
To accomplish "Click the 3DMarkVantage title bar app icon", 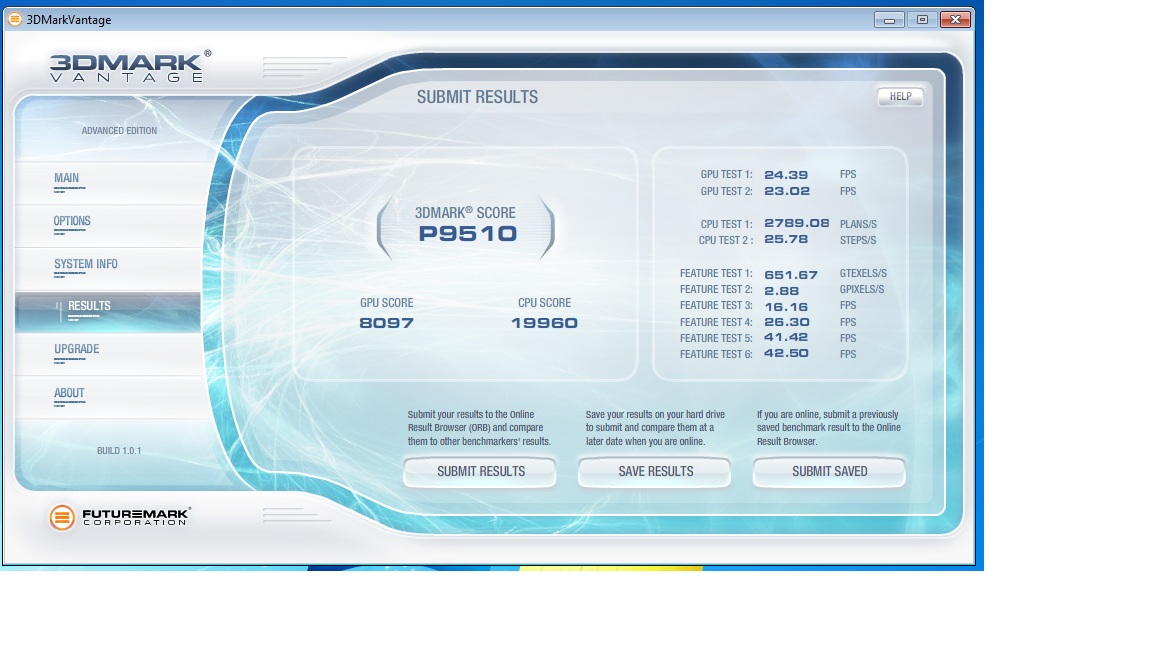I will (x=14, y=19).
